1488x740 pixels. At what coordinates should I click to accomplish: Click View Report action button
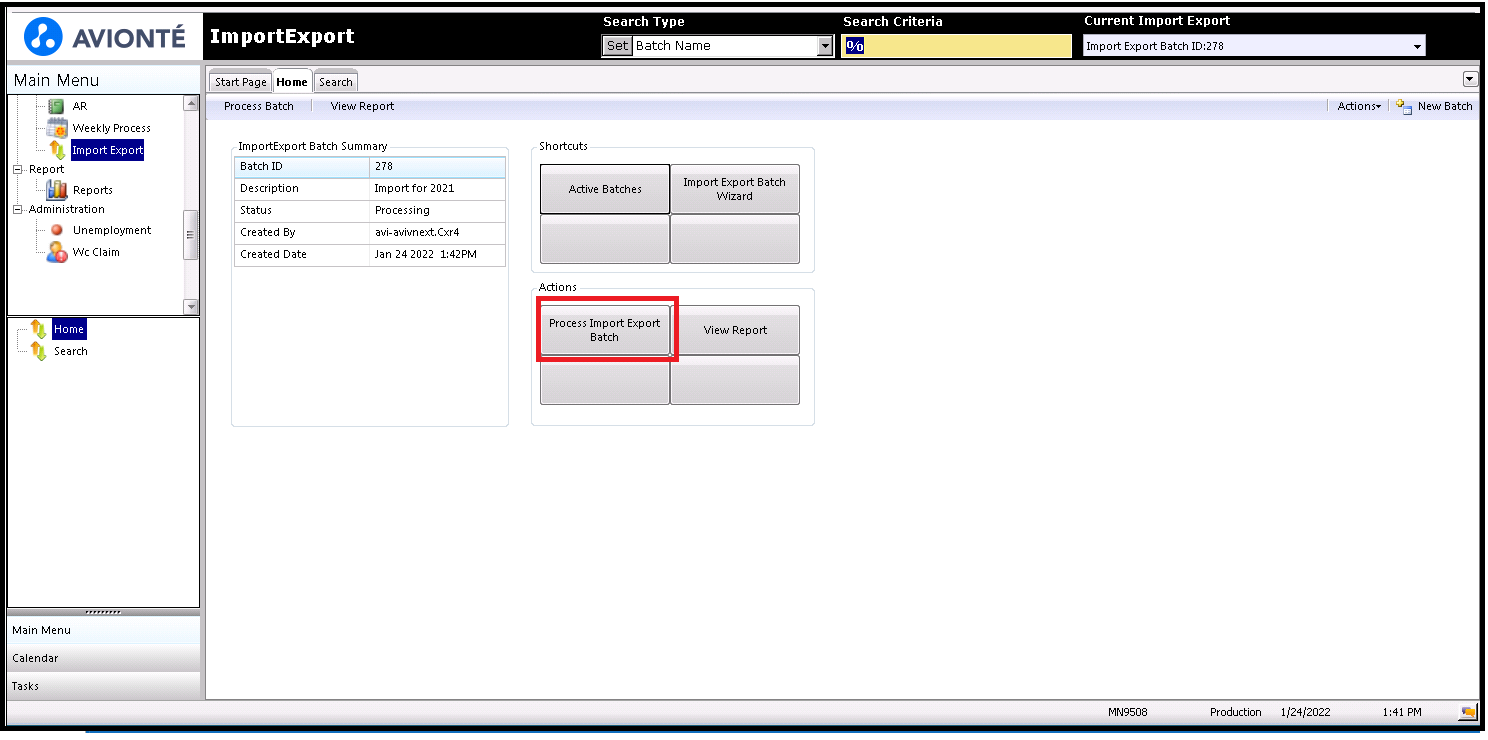pyautogui.click(x=735, y=330)
